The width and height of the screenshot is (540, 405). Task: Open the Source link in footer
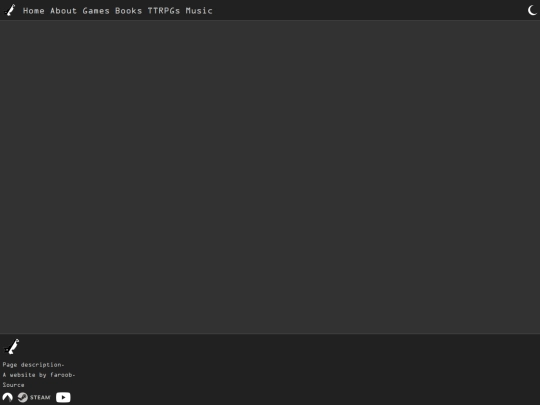pos(13,385)
